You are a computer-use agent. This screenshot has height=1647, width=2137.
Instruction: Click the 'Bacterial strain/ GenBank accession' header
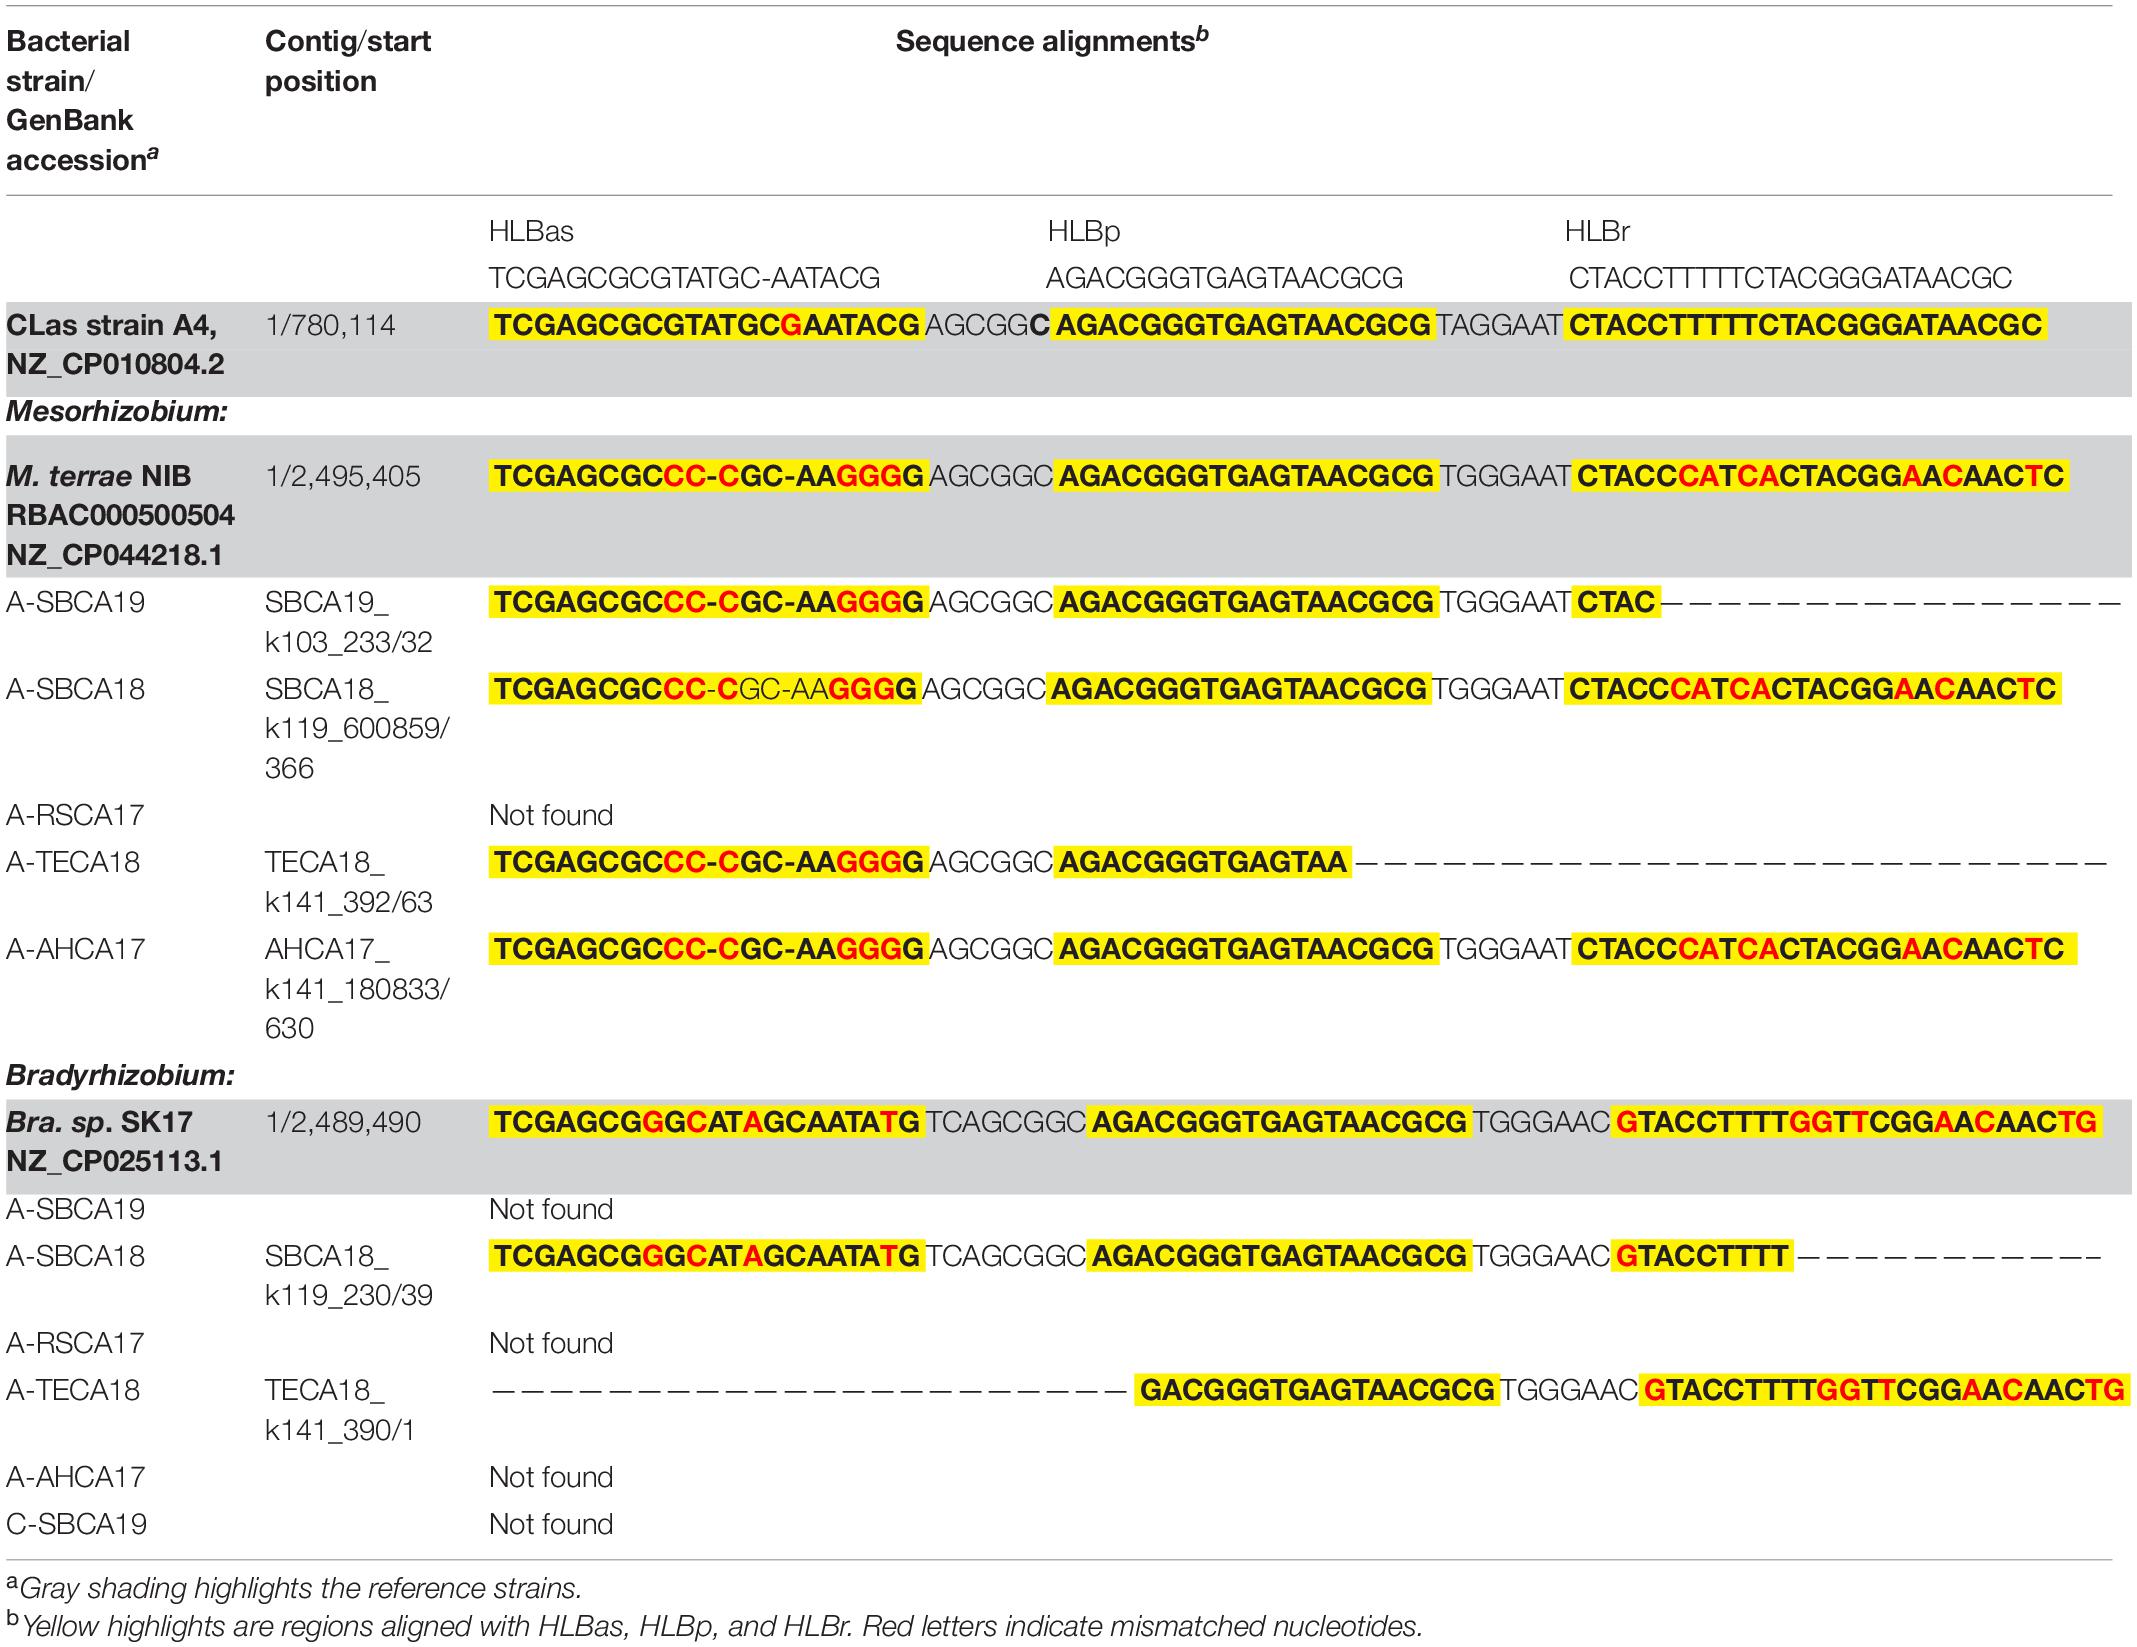82,100
